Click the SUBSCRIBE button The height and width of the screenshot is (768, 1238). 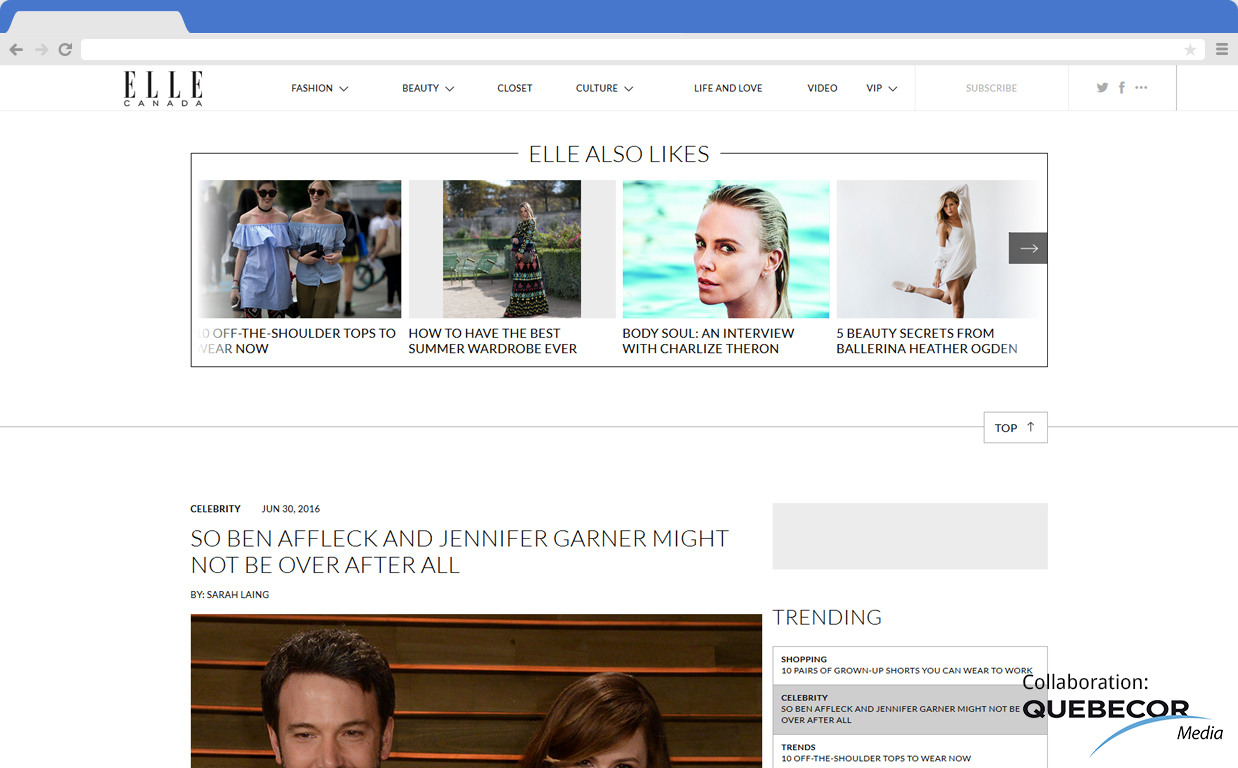pos(990,88)
